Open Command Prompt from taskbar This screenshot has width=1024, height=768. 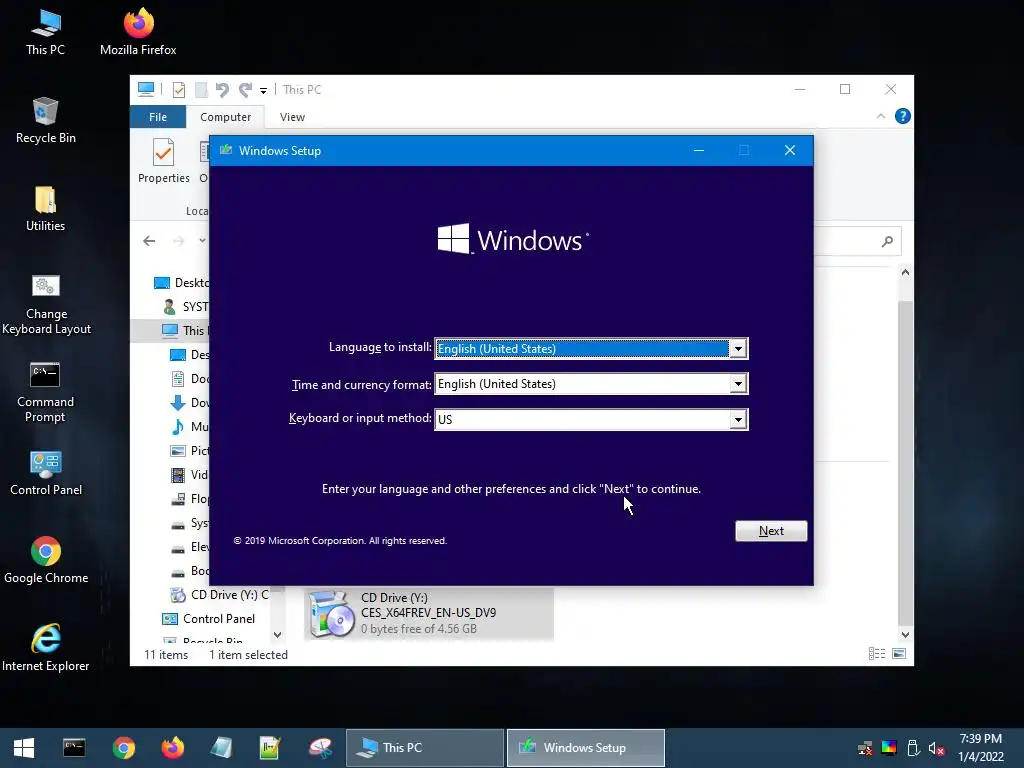coord(74,748)
